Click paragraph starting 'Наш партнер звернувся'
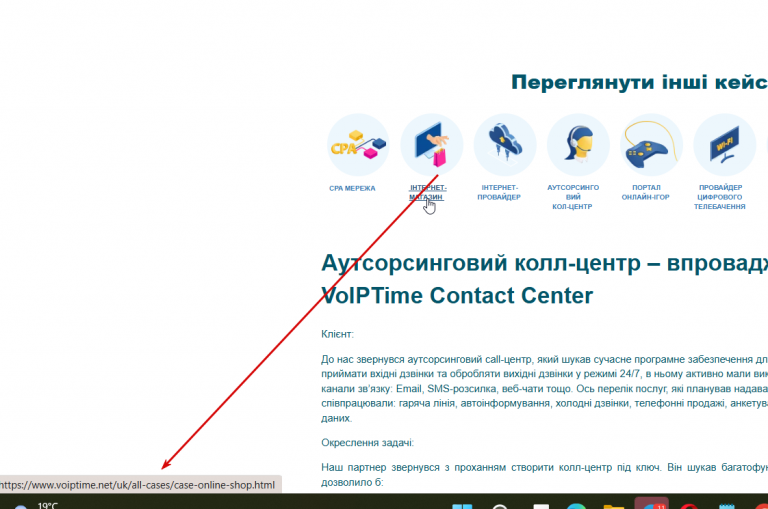This screenshot has width=768, height=509. 544,475
